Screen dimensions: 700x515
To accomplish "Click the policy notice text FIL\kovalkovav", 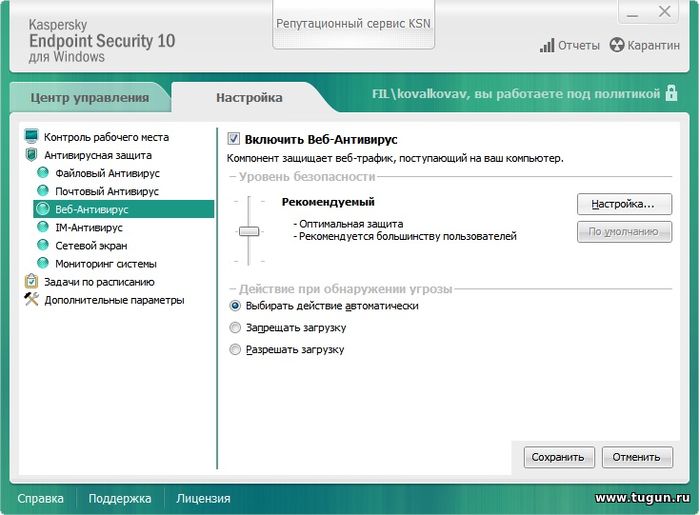I will click(516, 94).
